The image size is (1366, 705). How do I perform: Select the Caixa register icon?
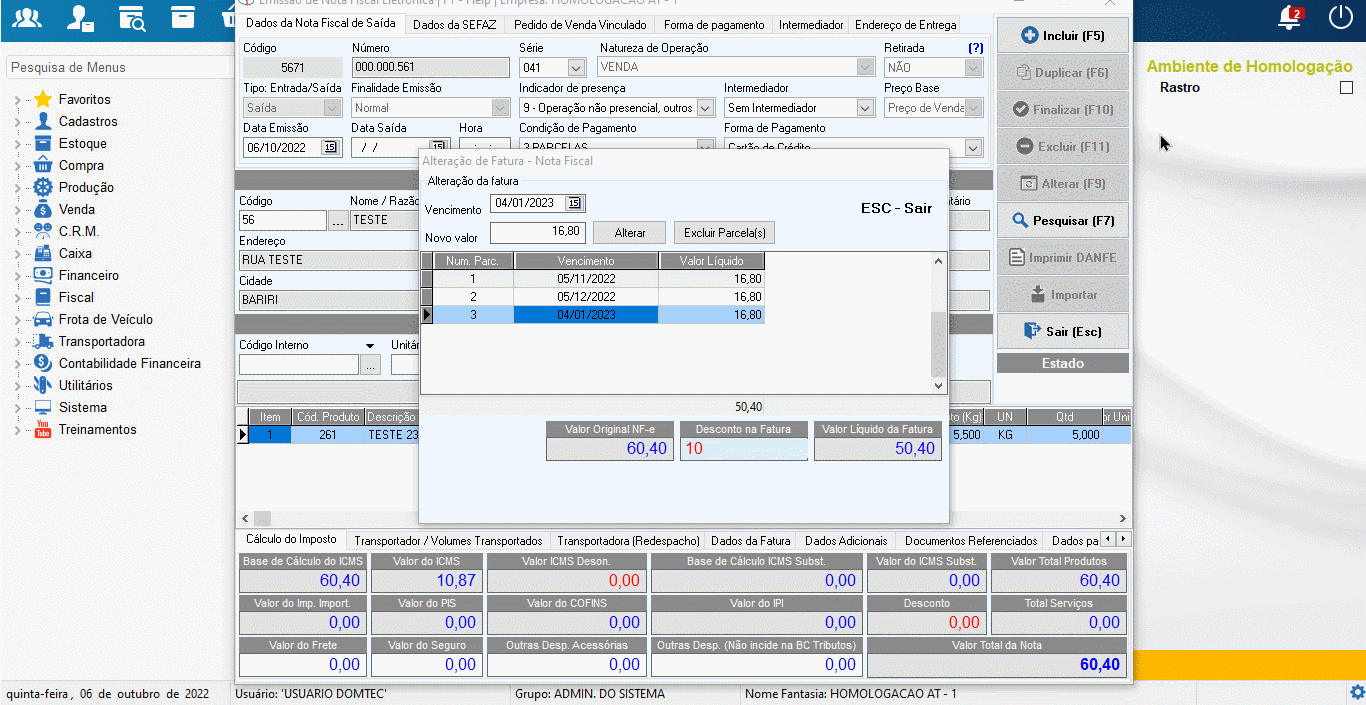pyautogui.click(x=42, y=253)
